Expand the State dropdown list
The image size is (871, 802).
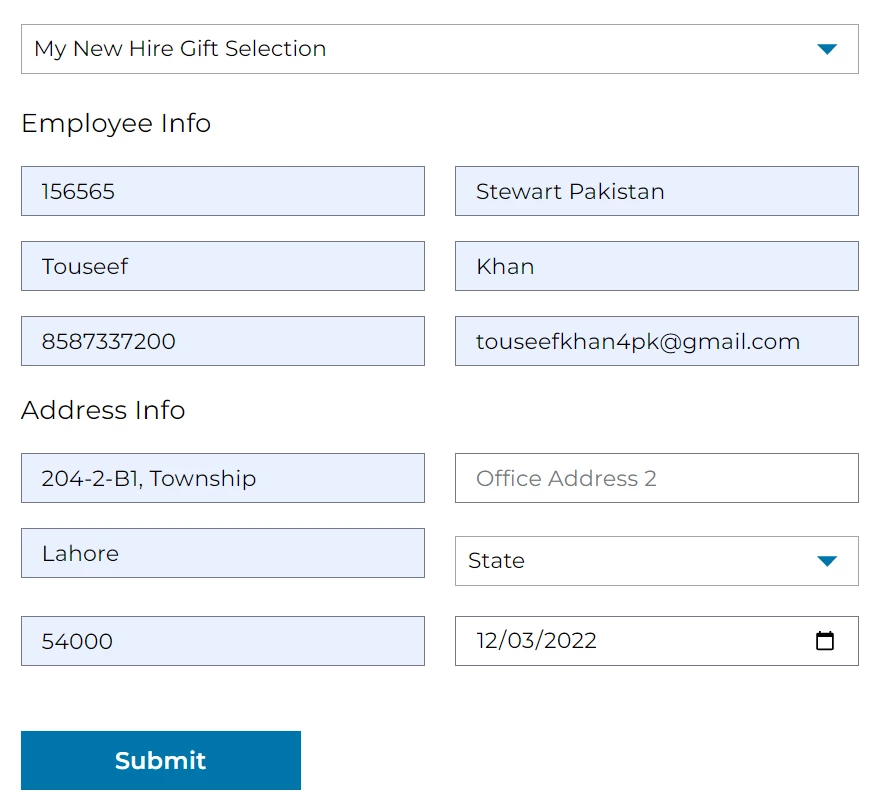click(x=657, y=561)
